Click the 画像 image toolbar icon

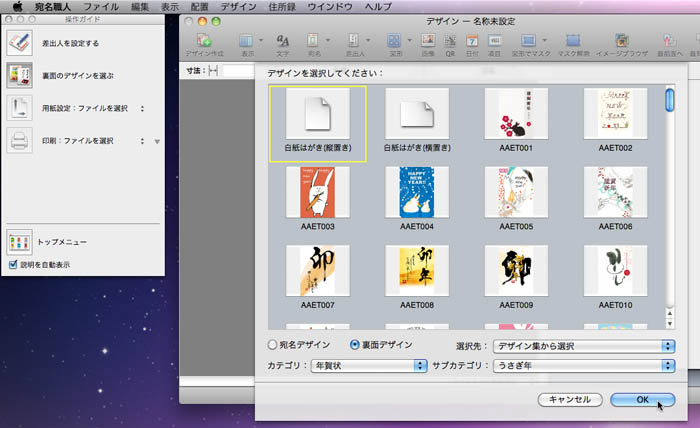click(427, 41)
